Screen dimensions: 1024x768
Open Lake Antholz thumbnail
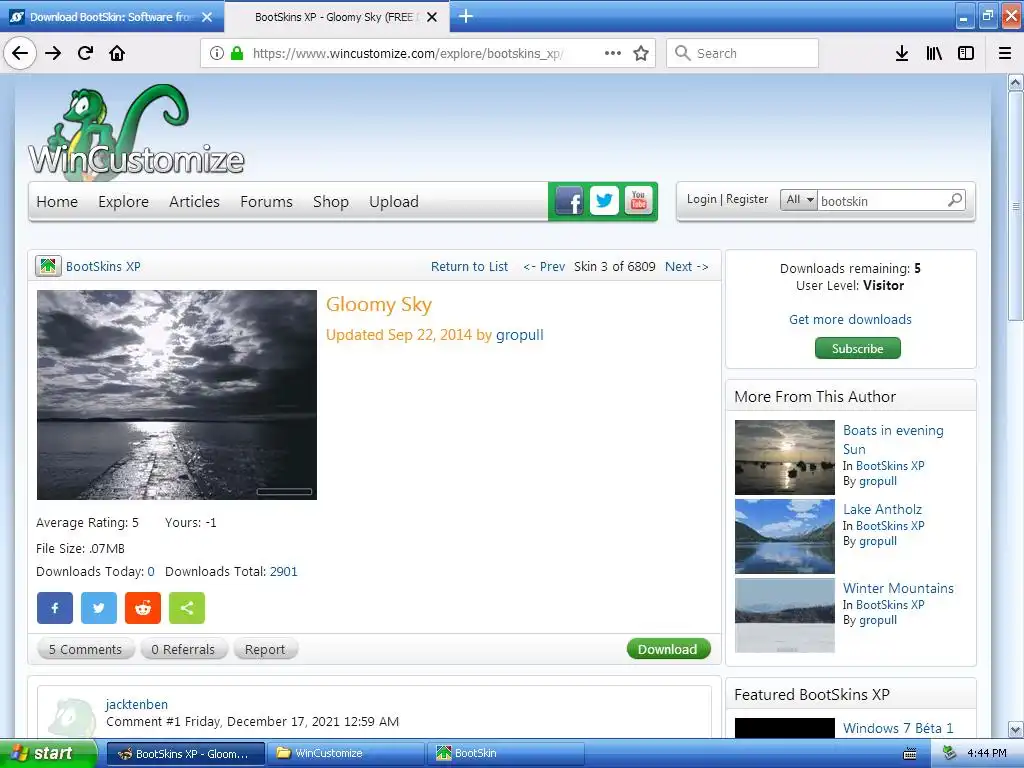click(785, 536)
